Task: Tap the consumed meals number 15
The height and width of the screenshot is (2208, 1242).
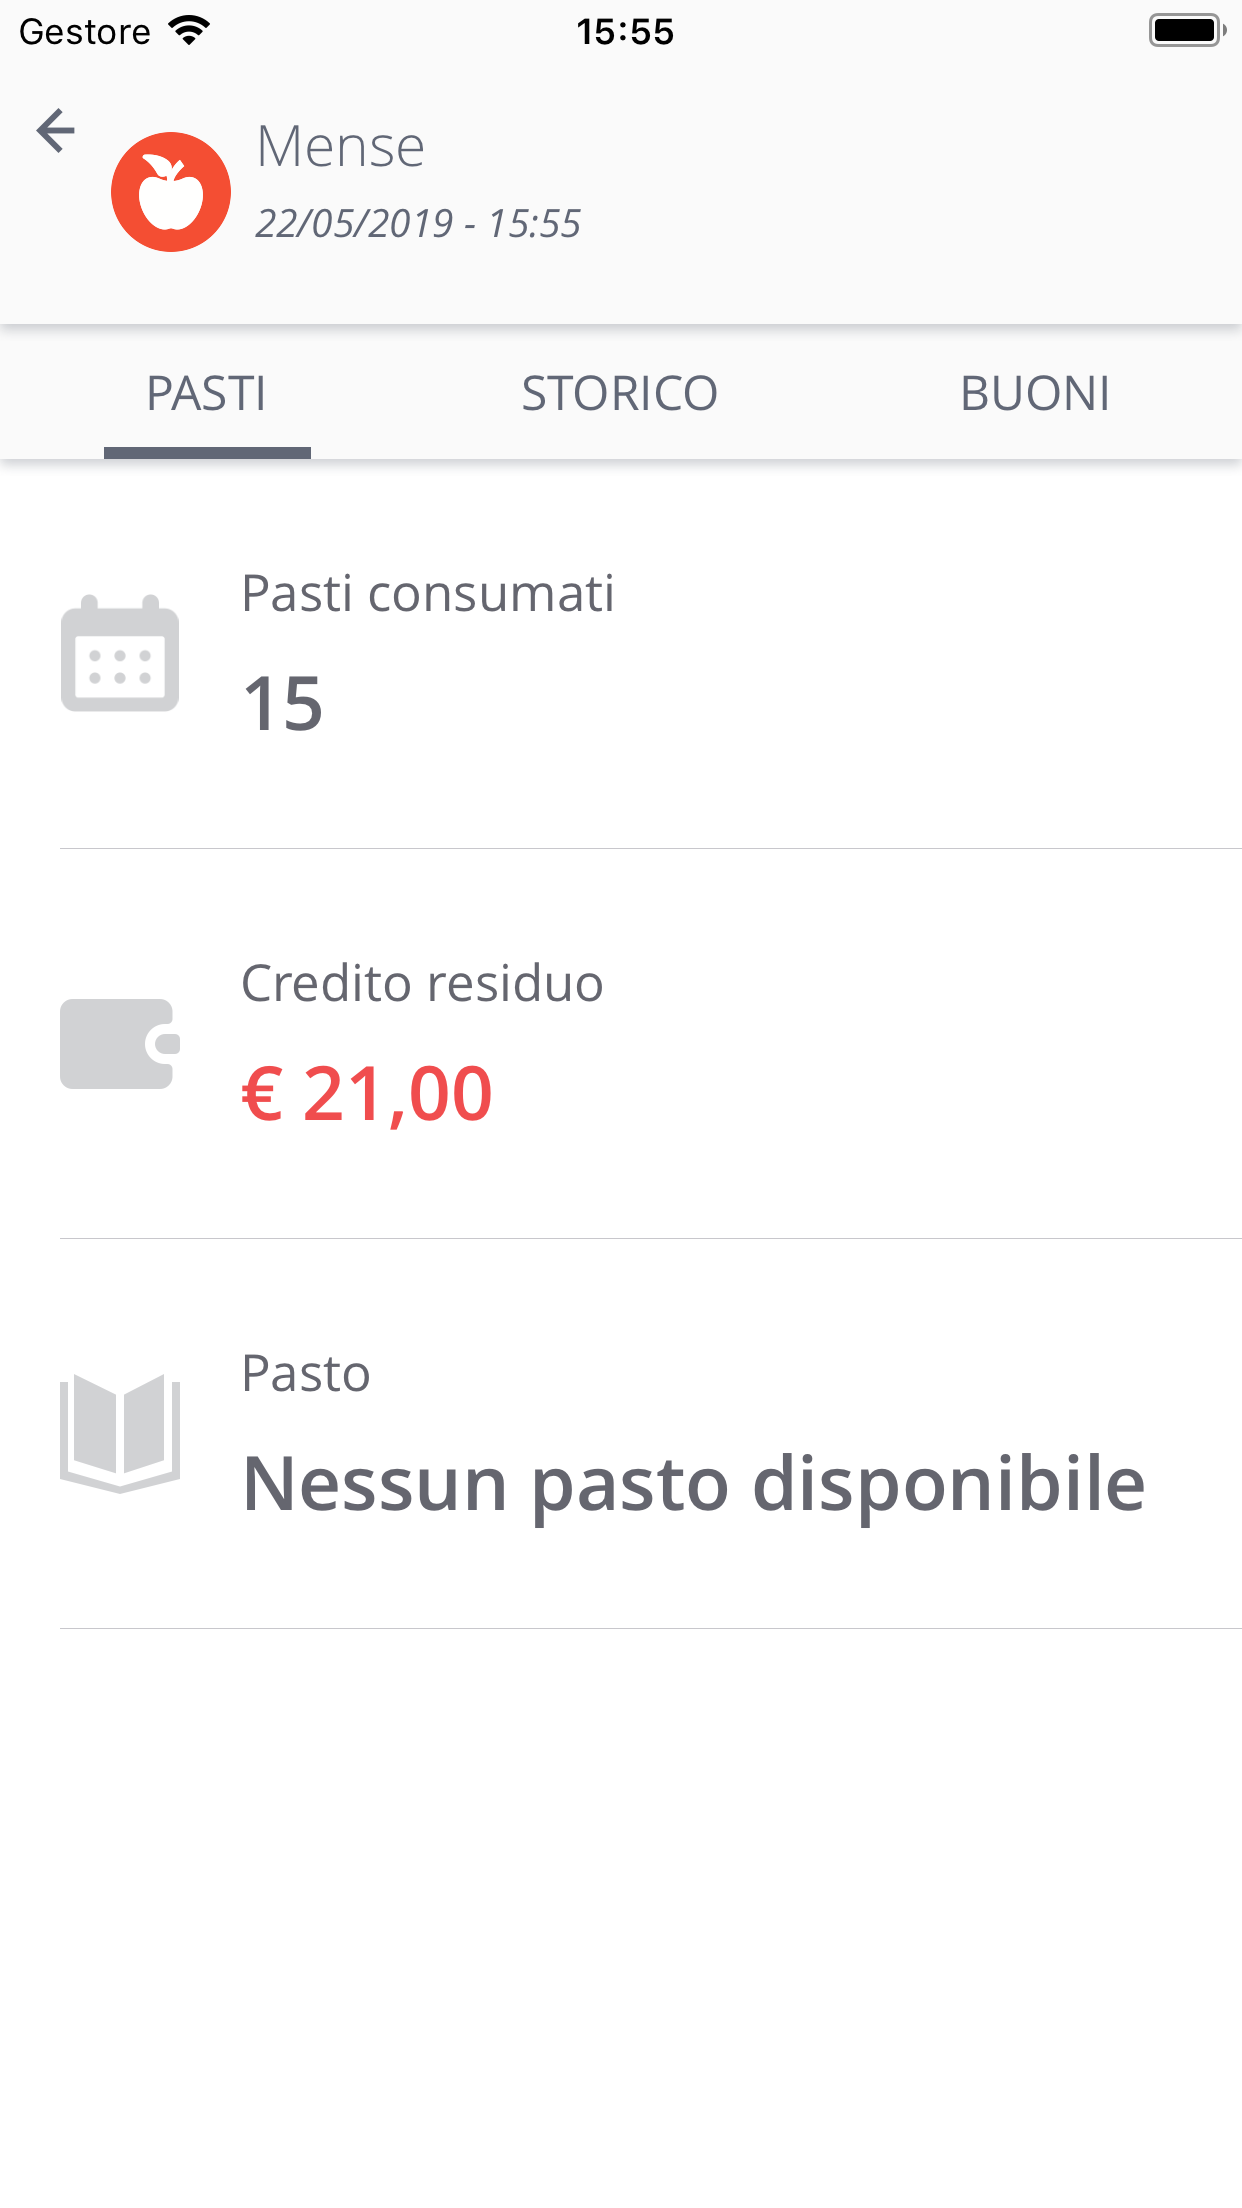Action: (x=284, y=704)
